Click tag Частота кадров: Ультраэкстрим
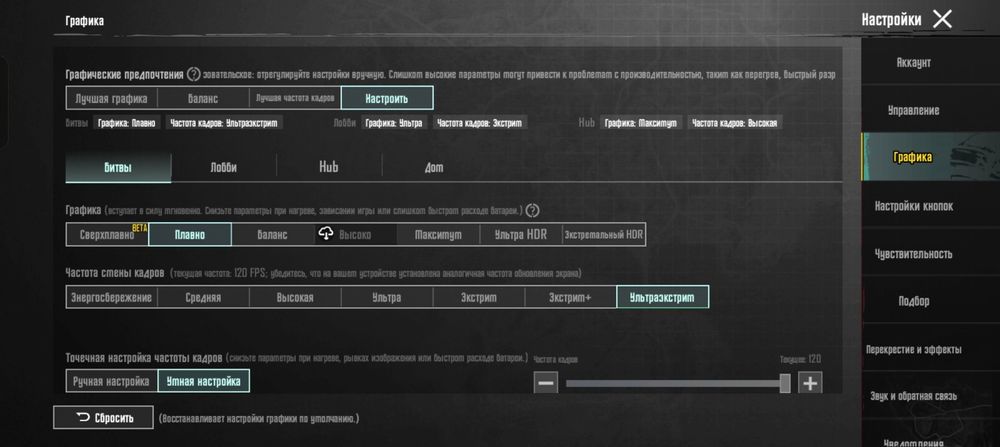The image size is (1000, 447). click(x=224, y=123)
